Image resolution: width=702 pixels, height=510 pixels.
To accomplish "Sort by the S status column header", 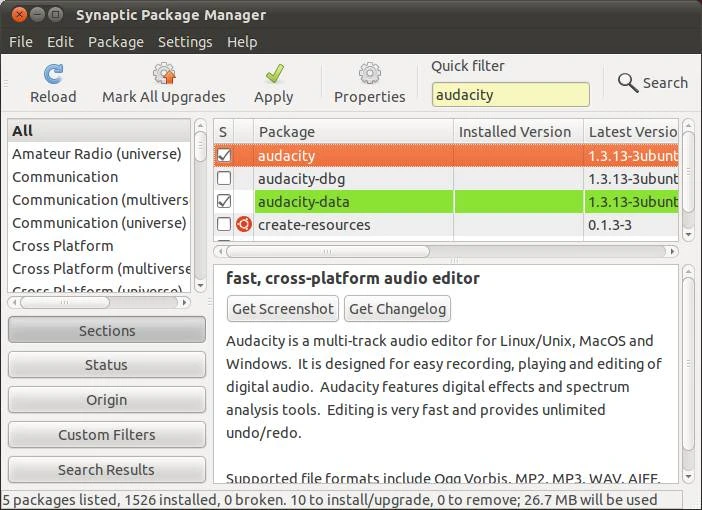I will [x=223, y=132].
